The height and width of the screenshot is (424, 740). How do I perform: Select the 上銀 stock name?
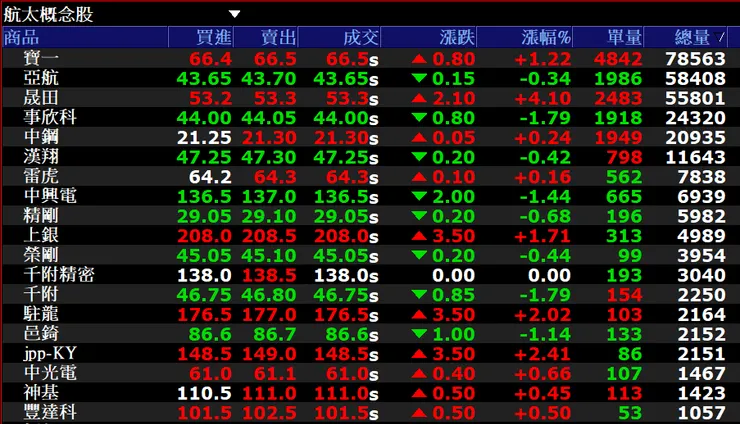pos(42,236)
